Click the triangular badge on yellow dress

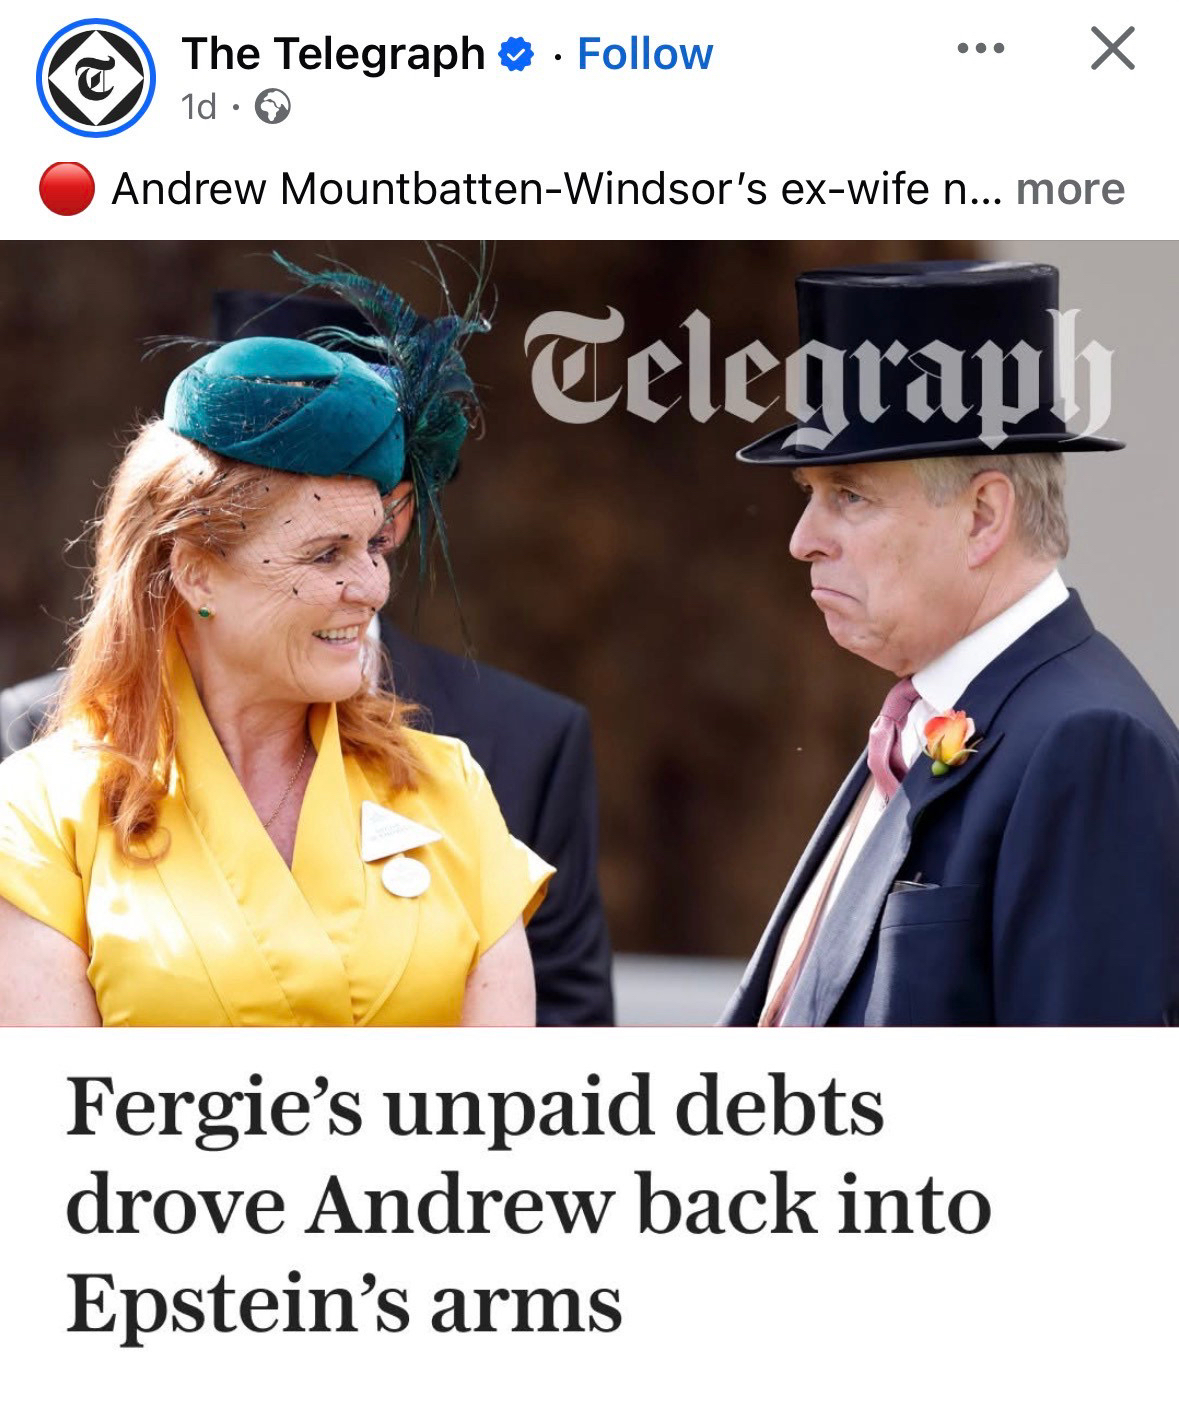(397, 829)
